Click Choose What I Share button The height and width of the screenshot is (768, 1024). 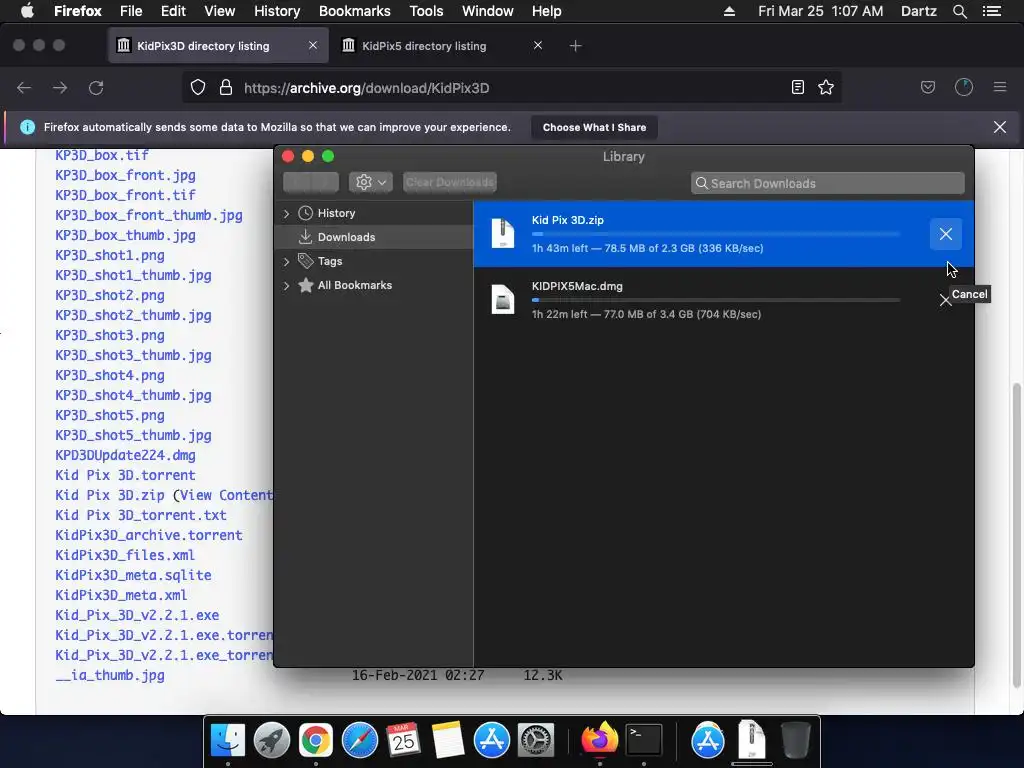[594, 127]
